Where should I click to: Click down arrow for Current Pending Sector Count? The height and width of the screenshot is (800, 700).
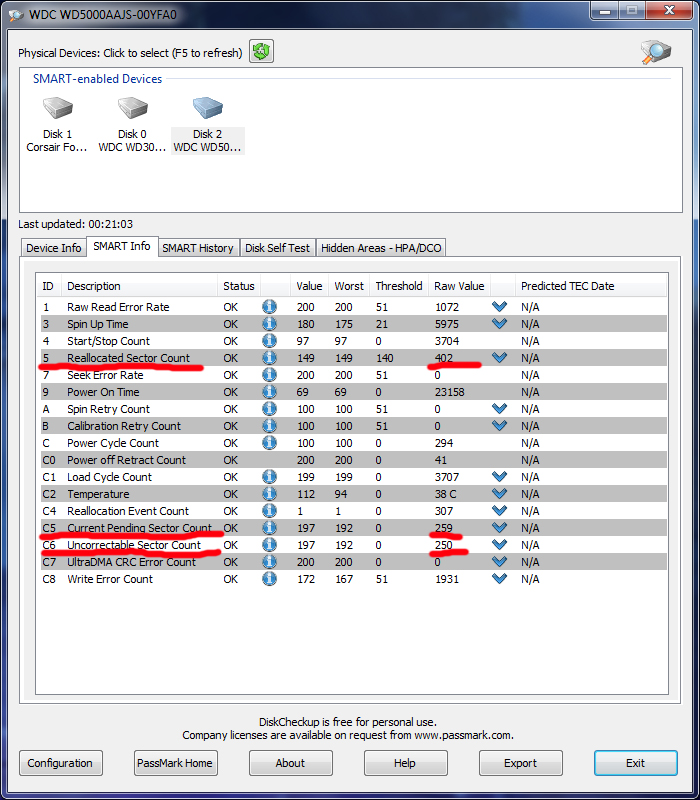click(x=499, y=528)
